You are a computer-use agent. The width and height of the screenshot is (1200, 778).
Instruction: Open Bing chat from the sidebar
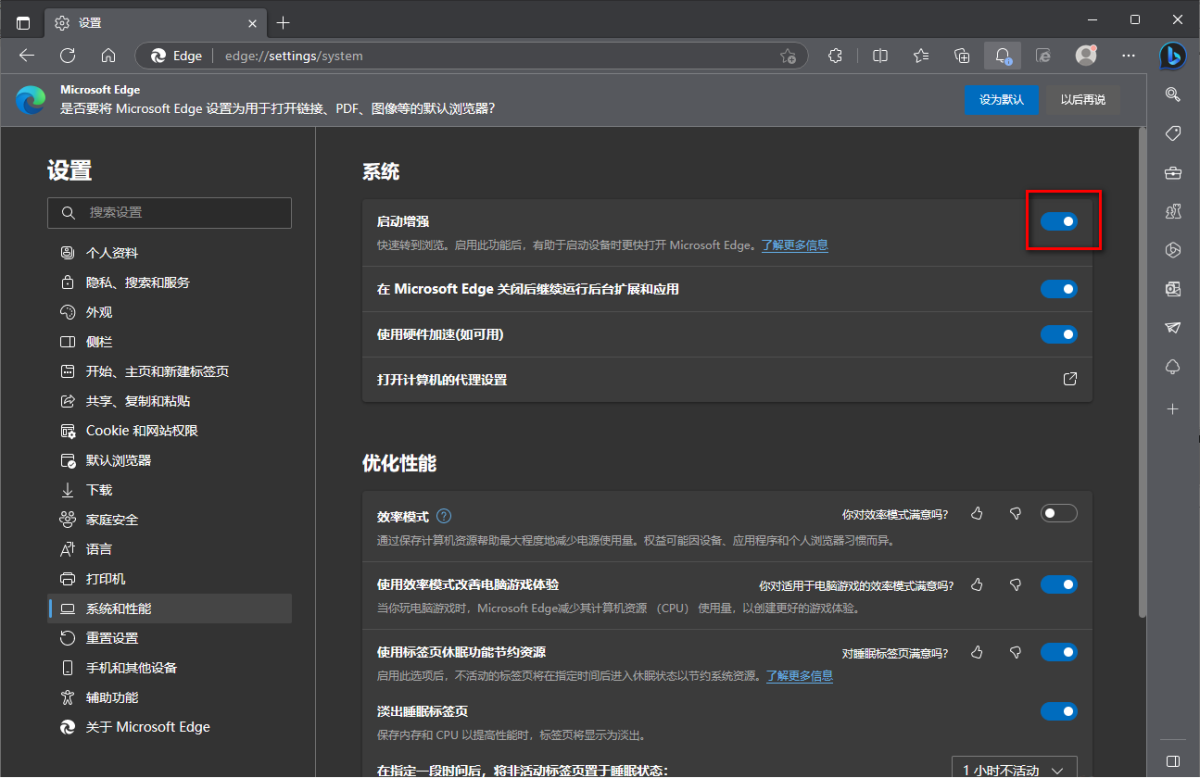point(1173,56)
